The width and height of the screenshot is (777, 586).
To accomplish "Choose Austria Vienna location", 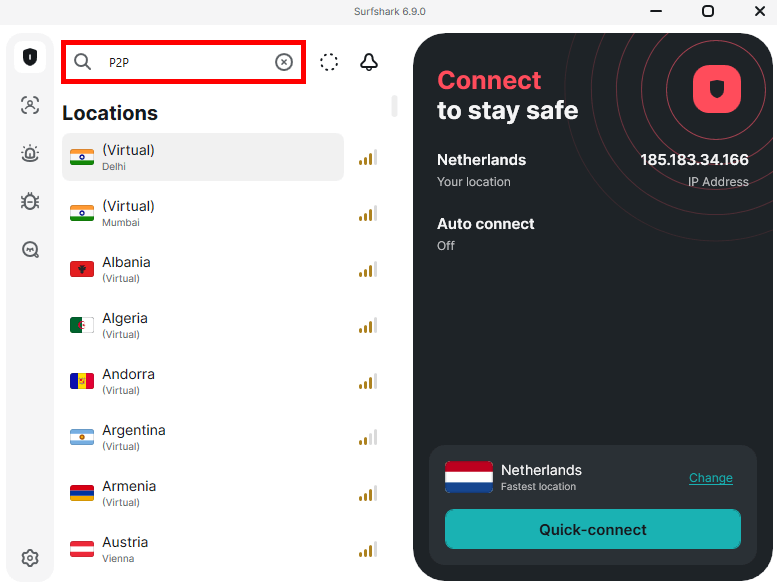I will pos(203,549).
